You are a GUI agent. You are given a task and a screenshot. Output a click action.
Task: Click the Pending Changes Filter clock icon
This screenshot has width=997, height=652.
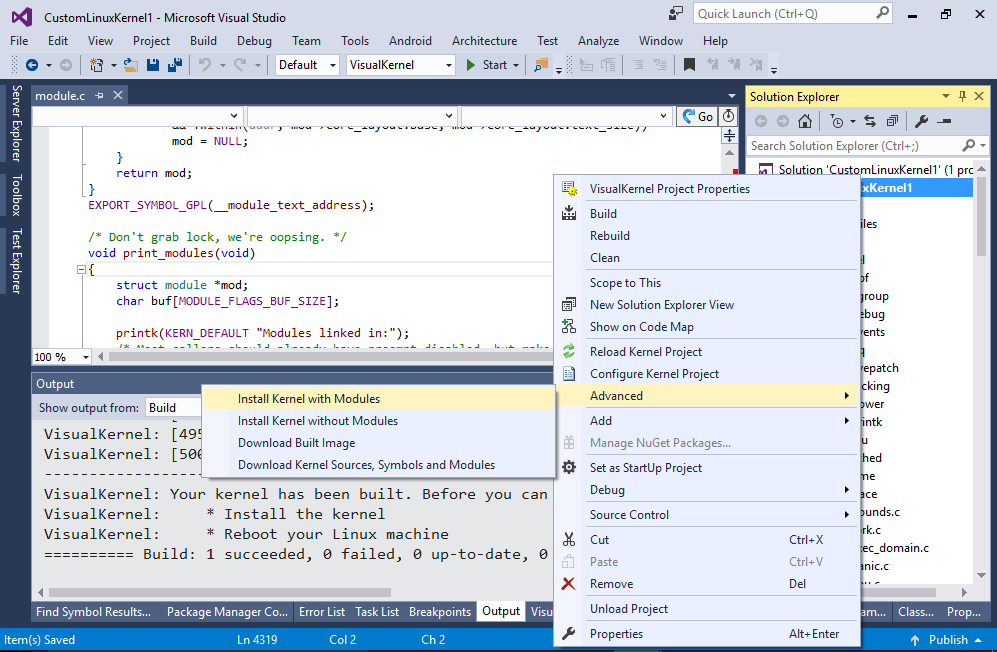point(837,121)
